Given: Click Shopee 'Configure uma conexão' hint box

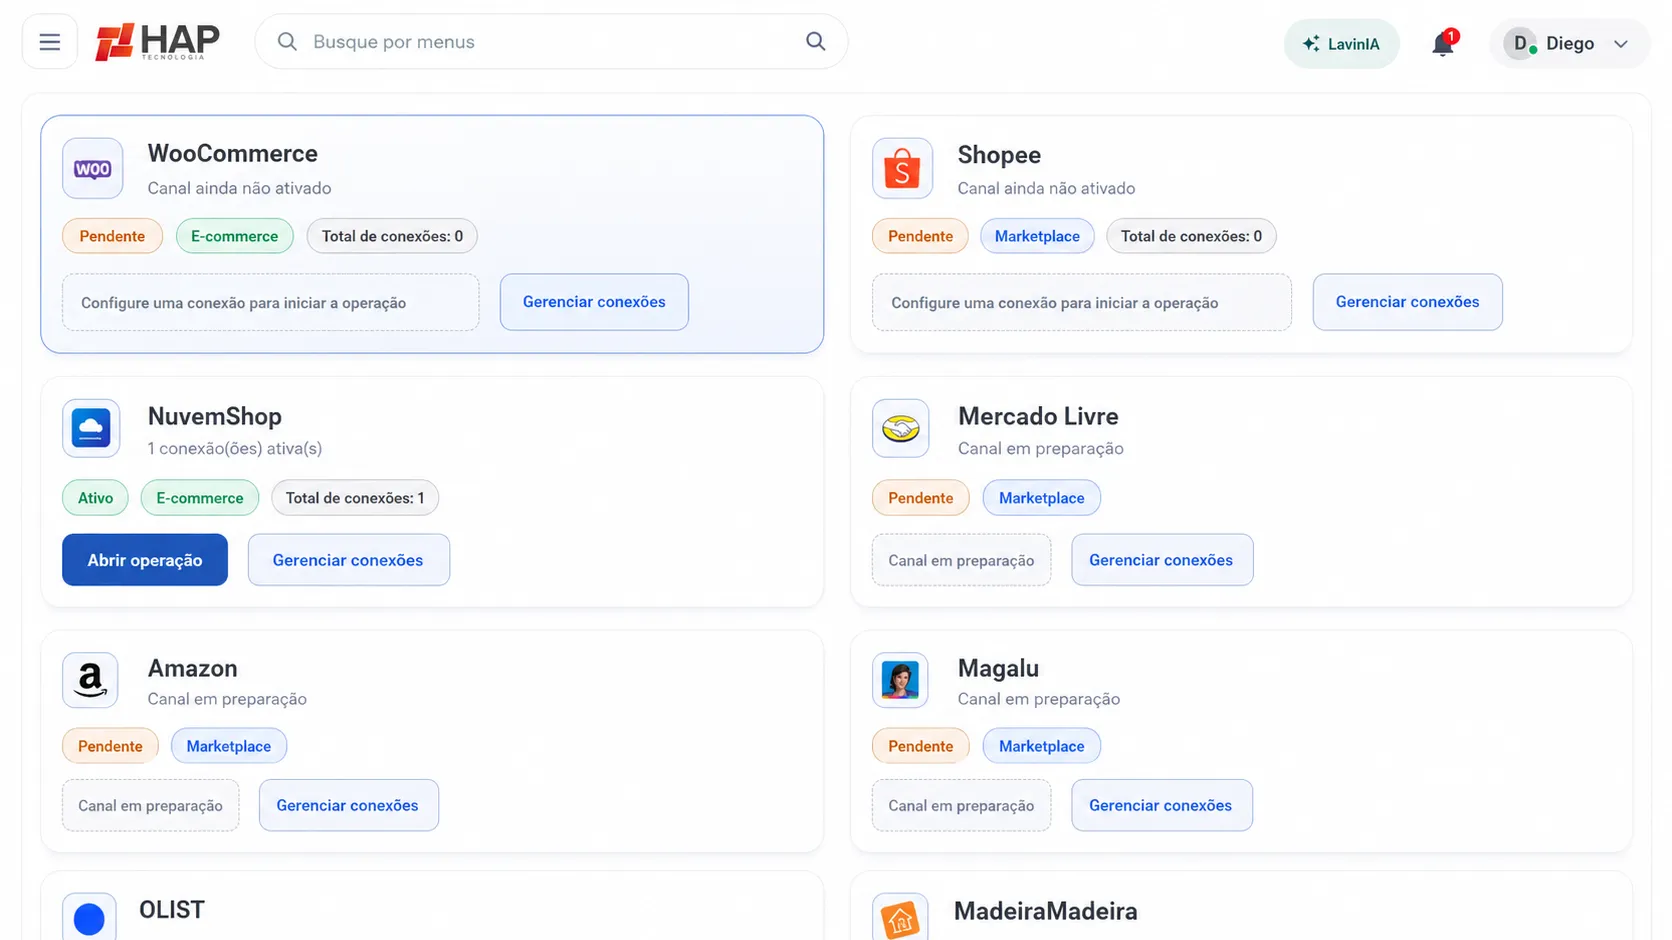Looking at the screenshot, I should [1082, 302].
